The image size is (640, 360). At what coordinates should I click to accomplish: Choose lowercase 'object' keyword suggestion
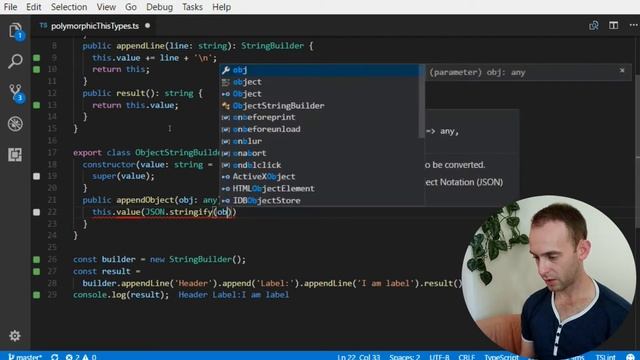point(320,82)
